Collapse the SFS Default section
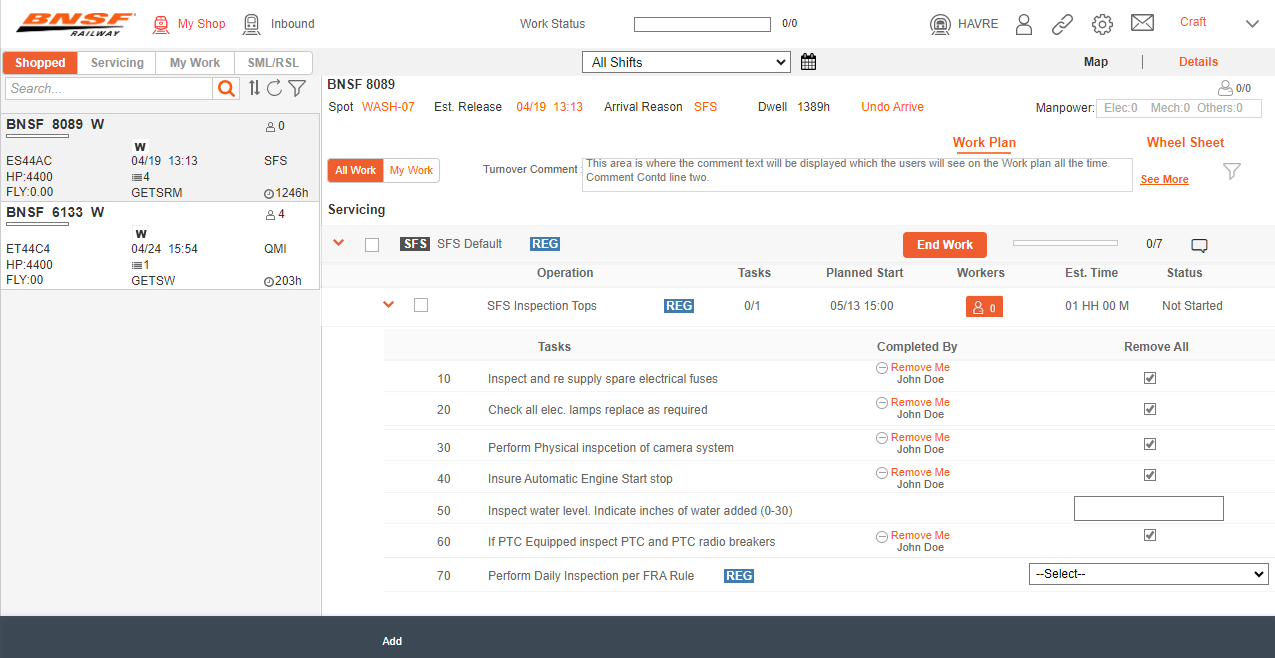This screenshot has width=1275, height=658. tap(338, 243)
